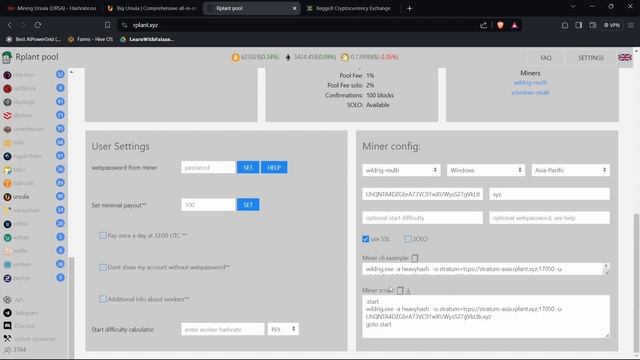Switch language via UK flag icon
This screenshot has height=360, width=640.
point(624,58)
